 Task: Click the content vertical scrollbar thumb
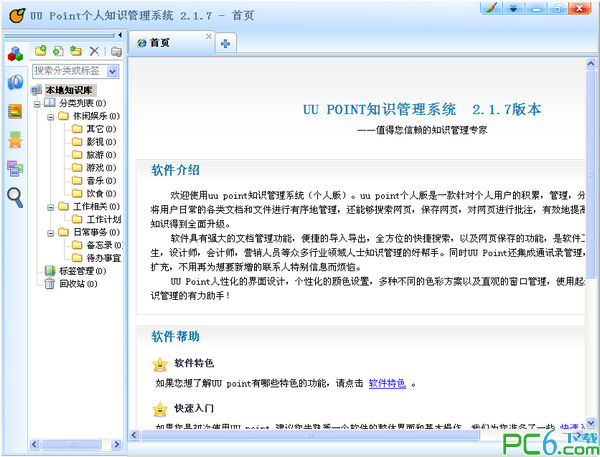591,173
